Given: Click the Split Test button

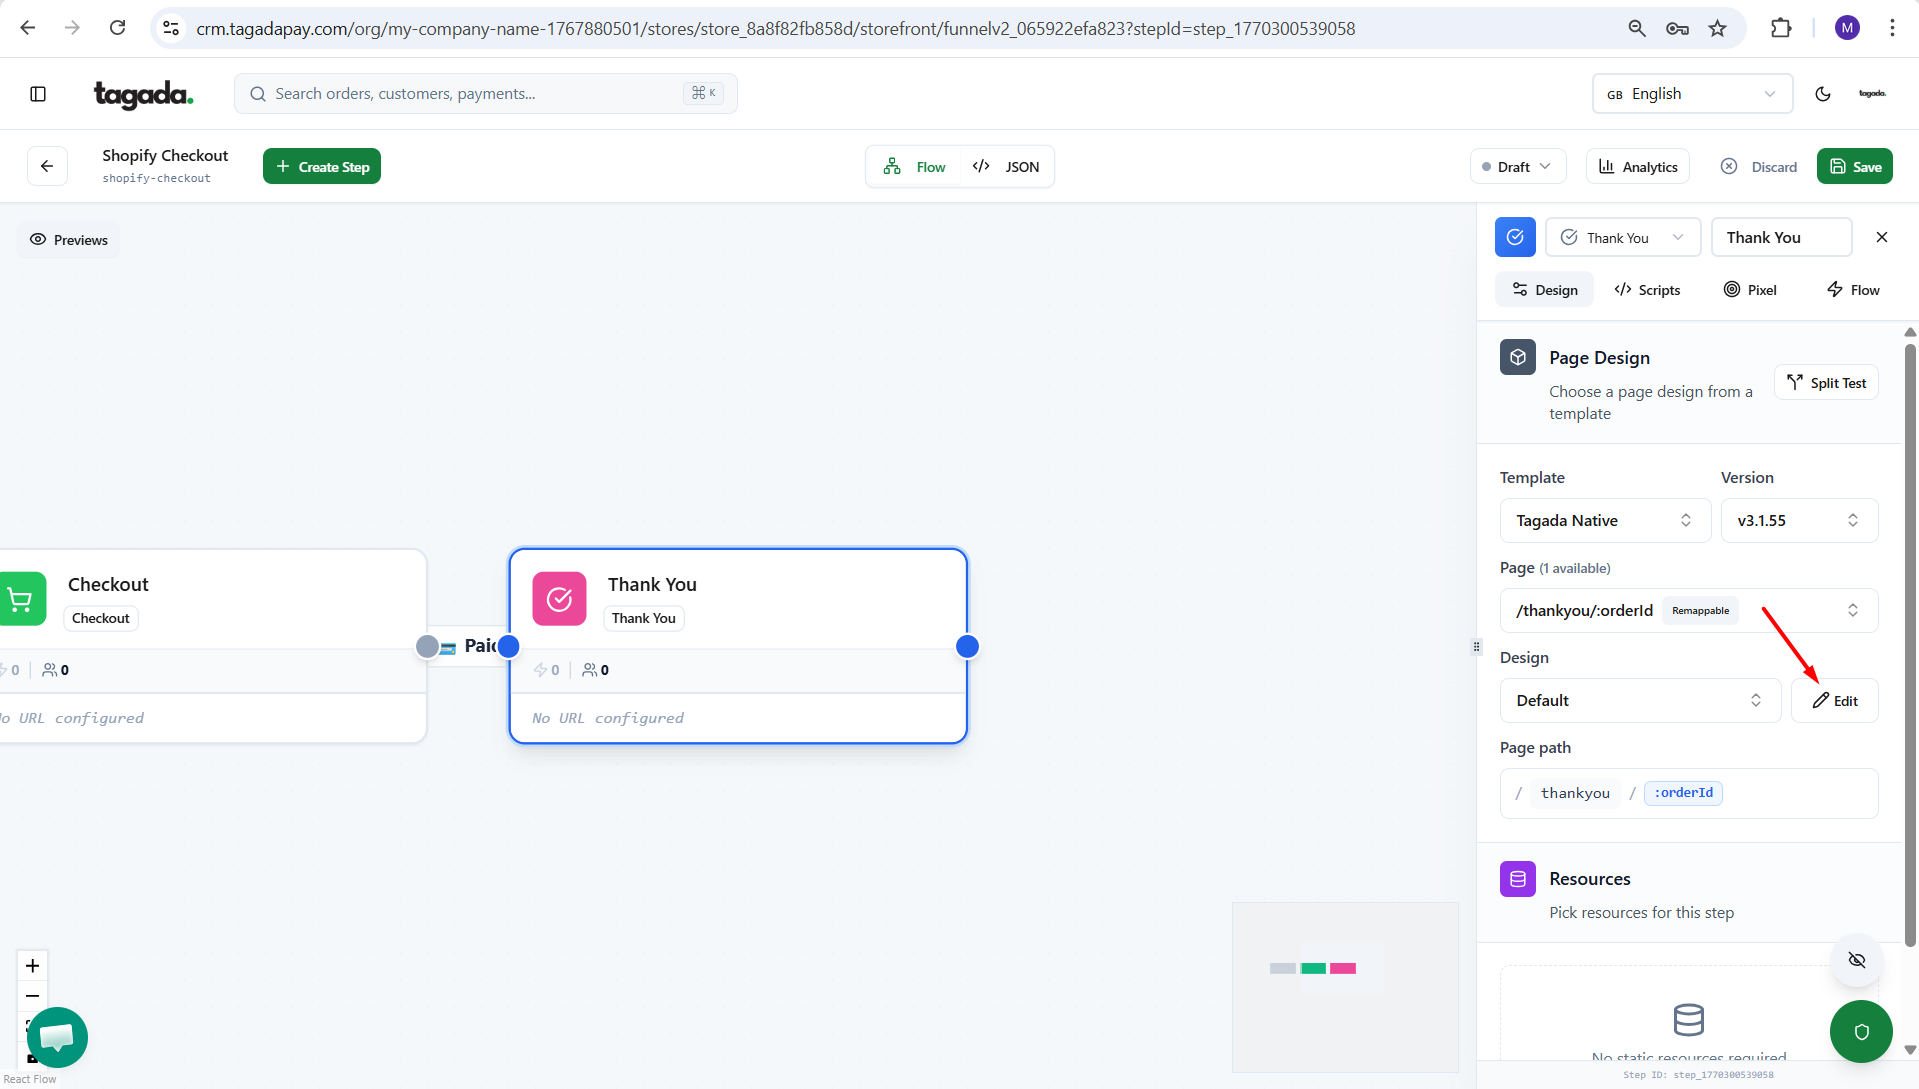Looking at the screenshot, I should tap(1826, 383).
